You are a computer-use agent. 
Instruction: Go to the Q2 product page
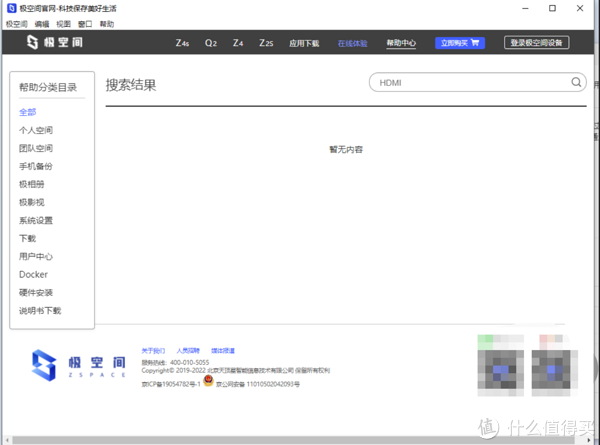[211, 43]
